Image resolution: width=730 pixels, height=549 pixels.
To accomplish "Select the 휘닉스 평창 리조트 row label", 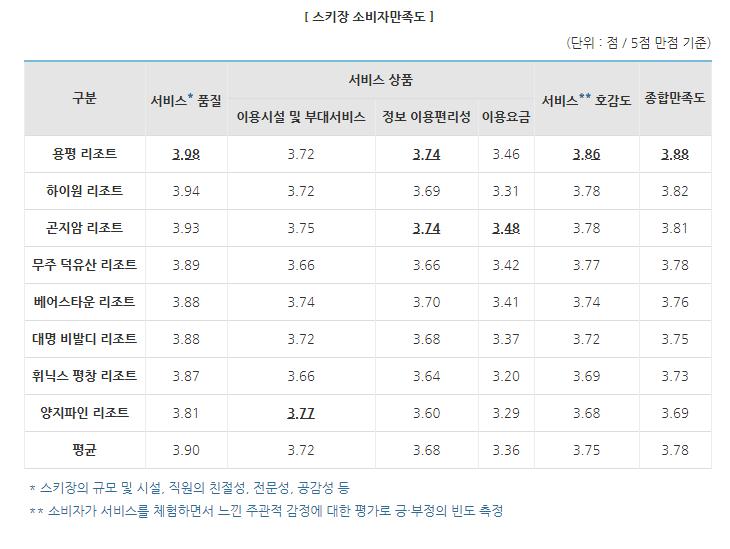I will (84, 376).
